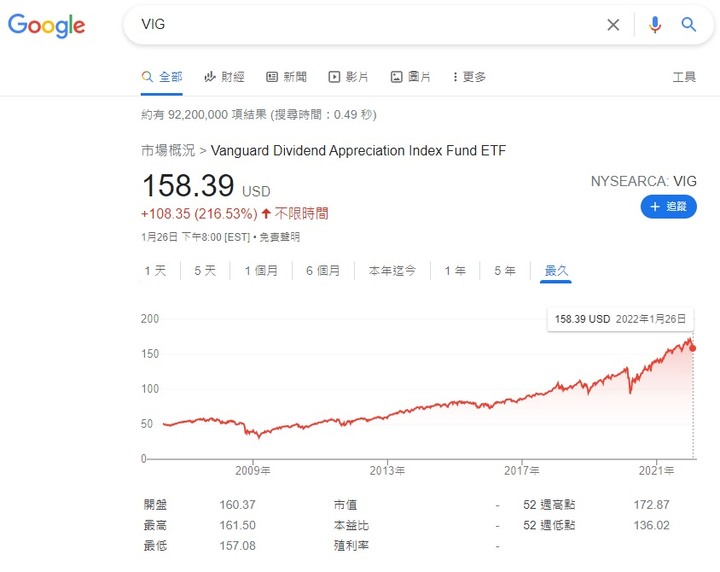Viewport: 720px width, 572px height.
Task: Click the 2013年 axis label
Action: pos(387,471)
